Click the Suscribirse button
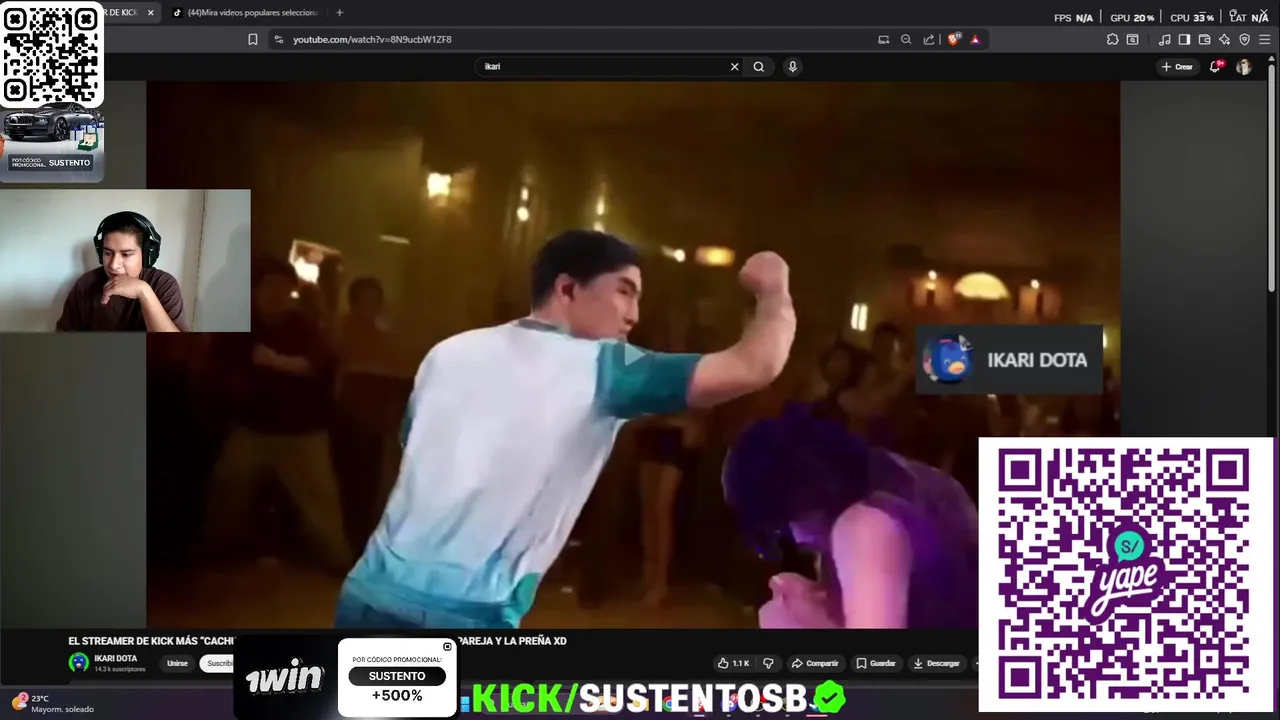Screen dimensions: 1280x720 coord(216,663)
